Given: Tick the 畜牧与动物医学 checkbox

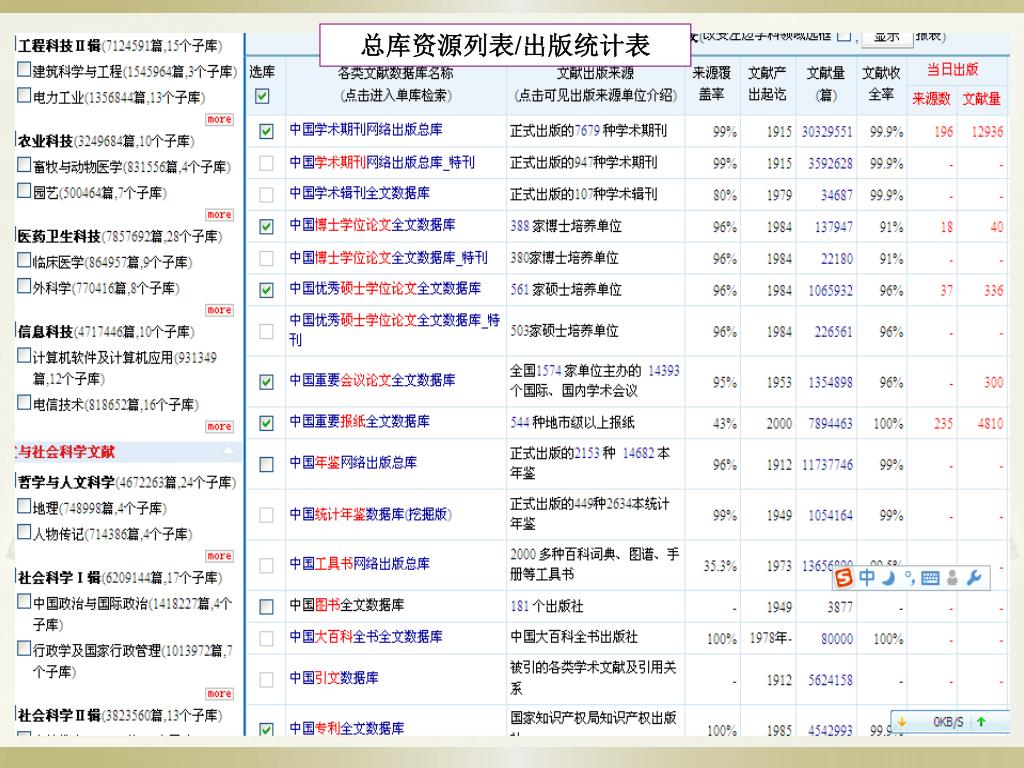Looking at the screenshot, I should click(x=24, y=165).
